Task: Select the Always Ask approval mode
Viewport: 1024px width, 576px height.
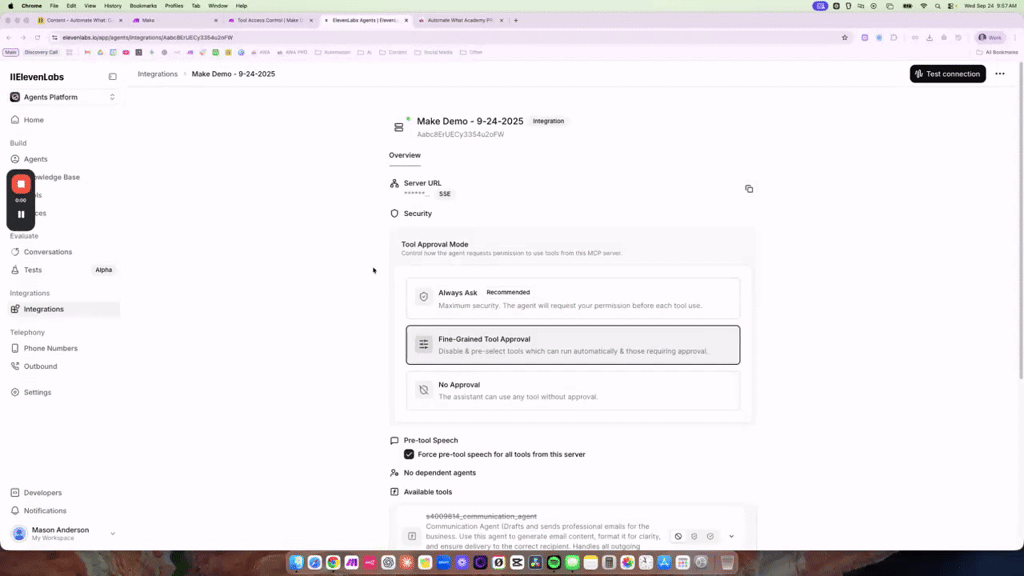Action: point(573,298)
